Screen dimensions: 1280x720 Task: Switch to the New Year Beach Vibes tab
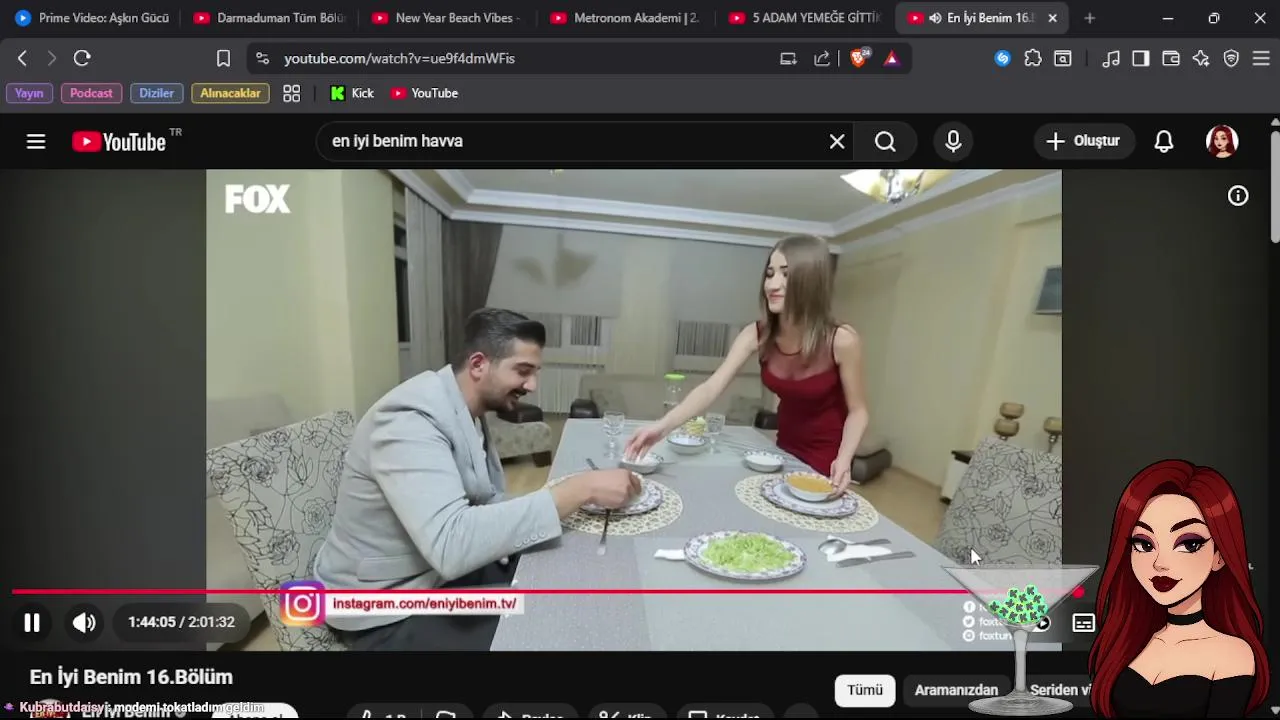448,18
